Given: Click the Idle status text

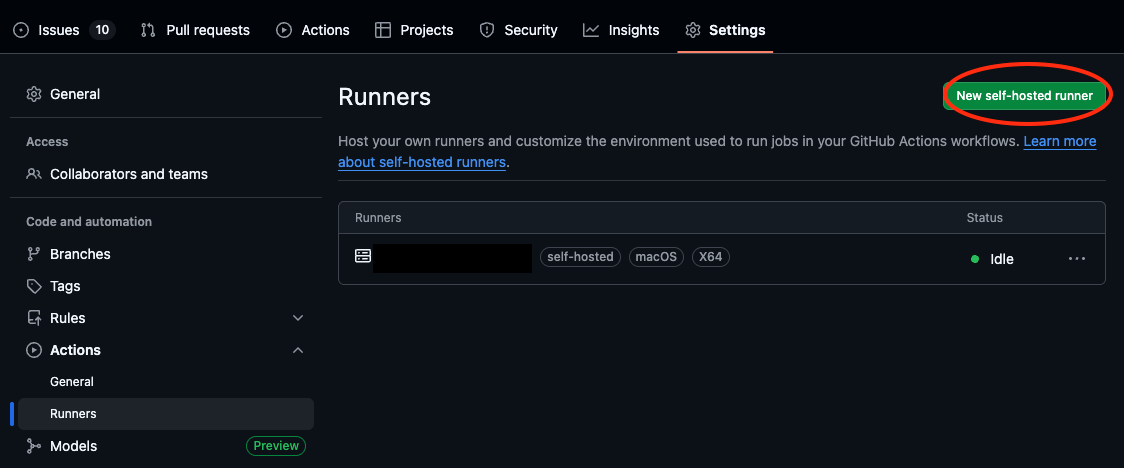Looking at the screenshot, I should click(x=1001, y=259).
